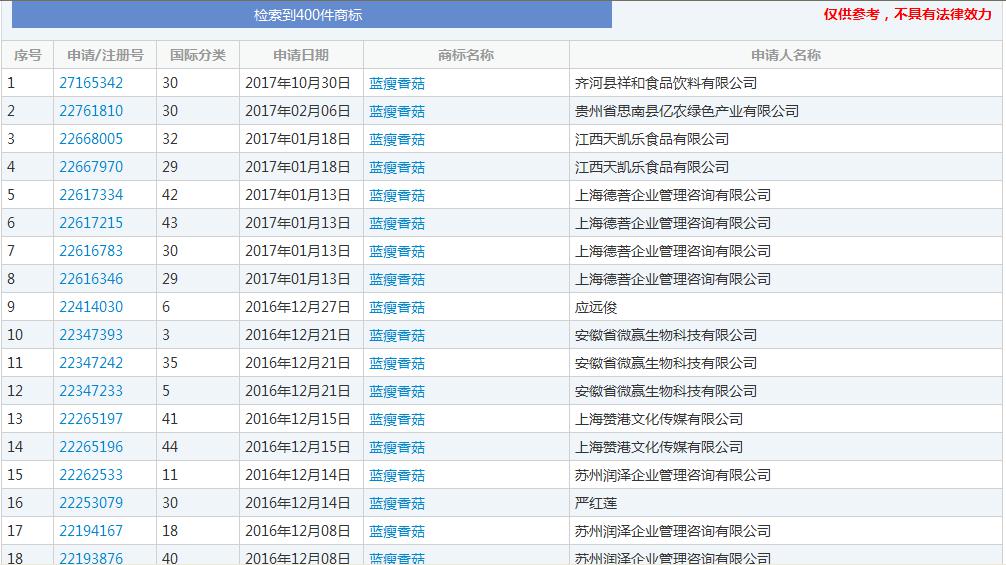Image resolution: width=1006 pixels, height=565 pixels.
Task: Click the 申请/注册号 column header
Action: 105,55
